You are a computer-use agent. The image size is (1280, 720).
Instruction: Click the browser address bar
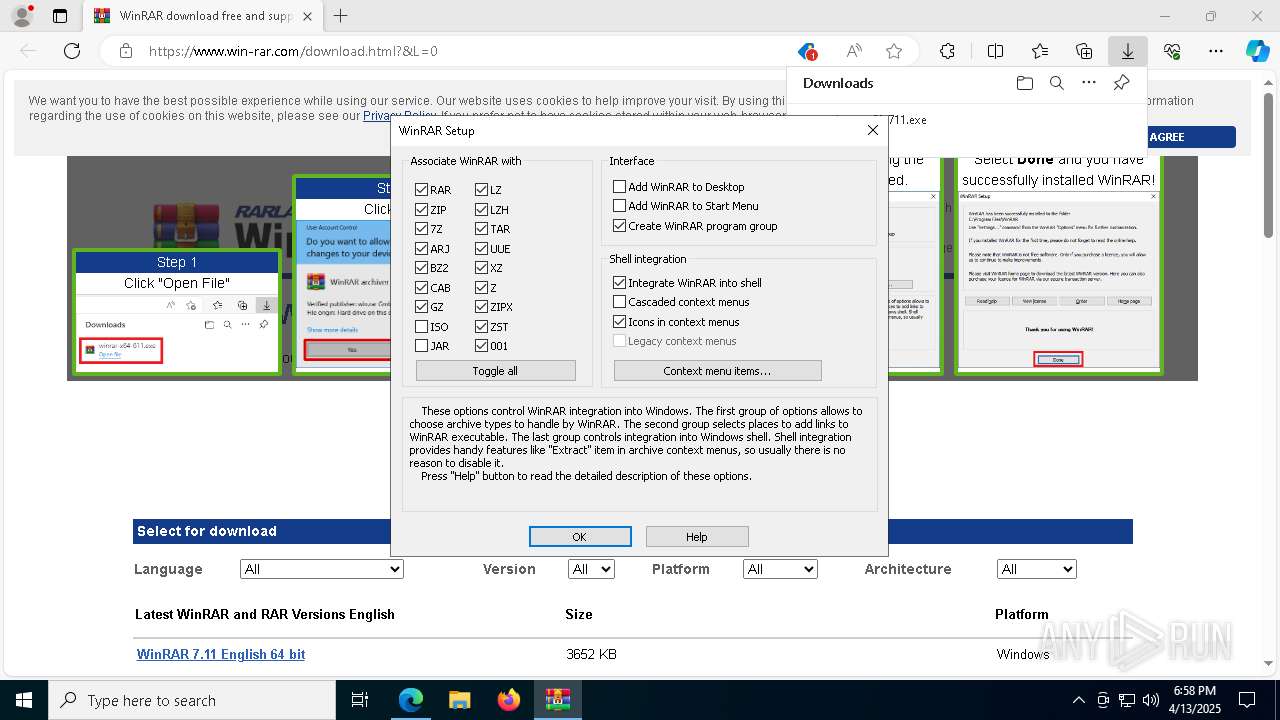point(460,51)
